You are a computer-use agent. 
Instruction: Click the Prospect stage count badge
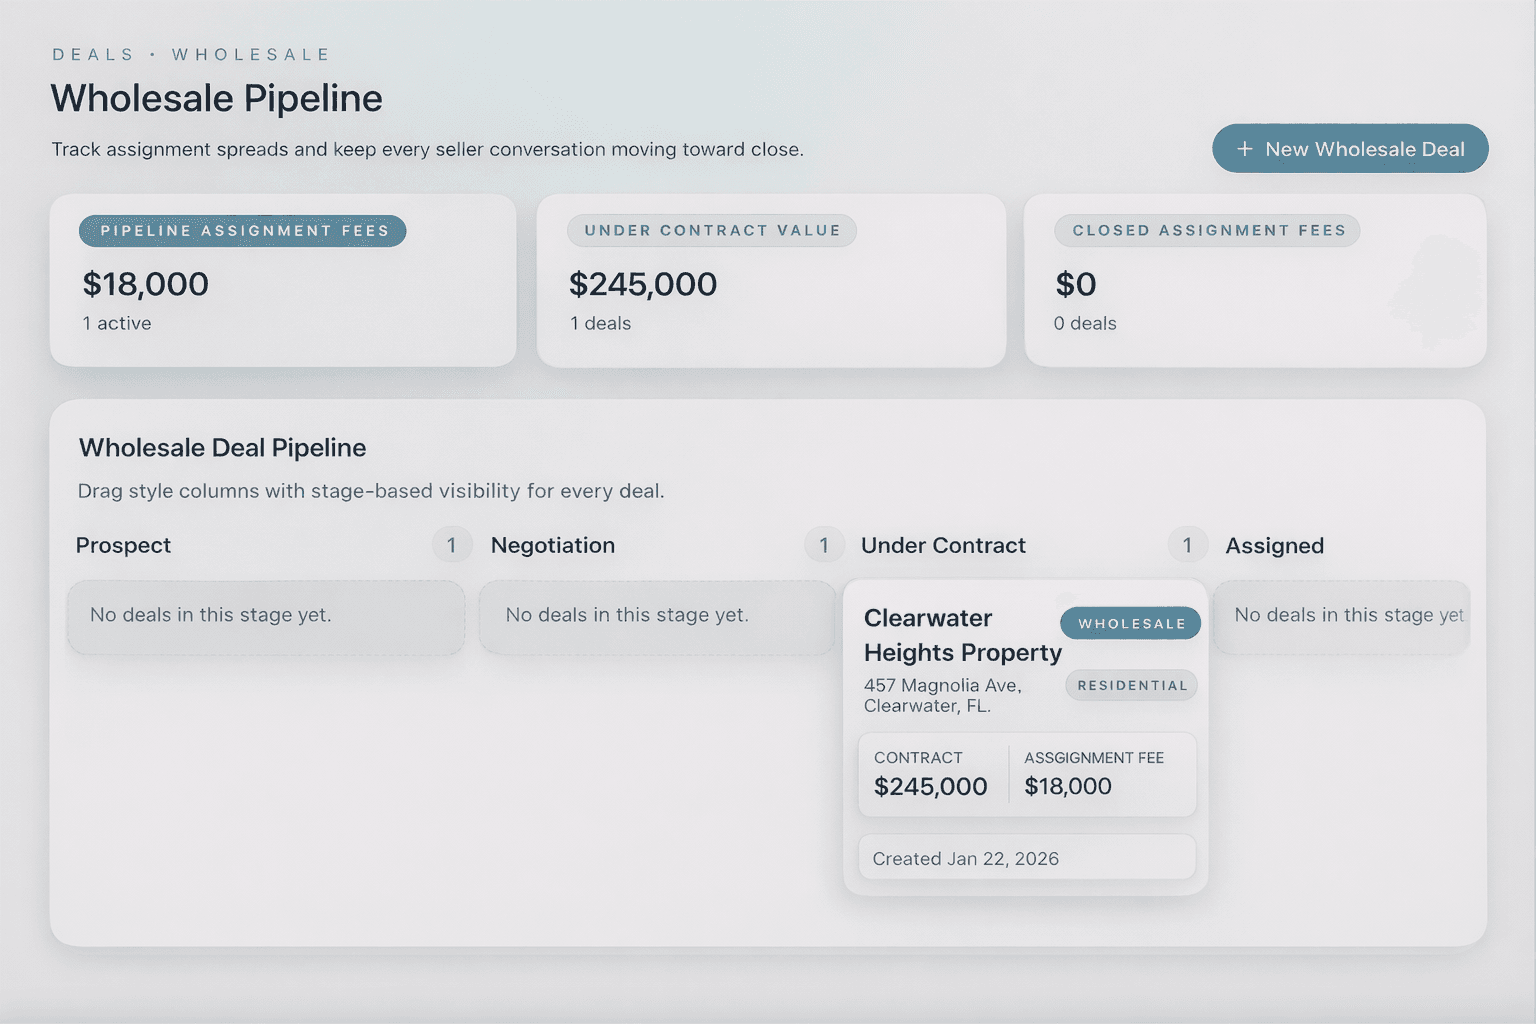(x=453, y=545)
